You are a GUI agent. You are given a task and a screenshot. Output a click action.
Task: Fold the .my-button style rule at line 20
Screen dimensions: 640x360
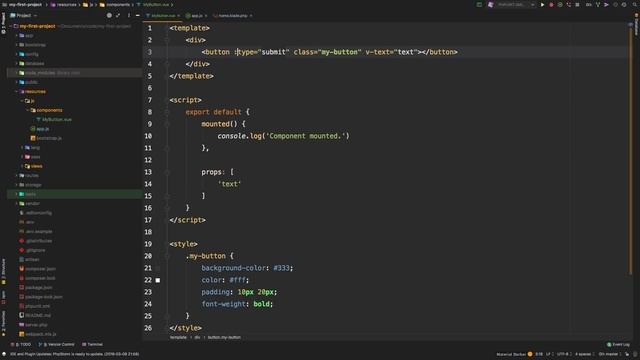coord(167,256)
